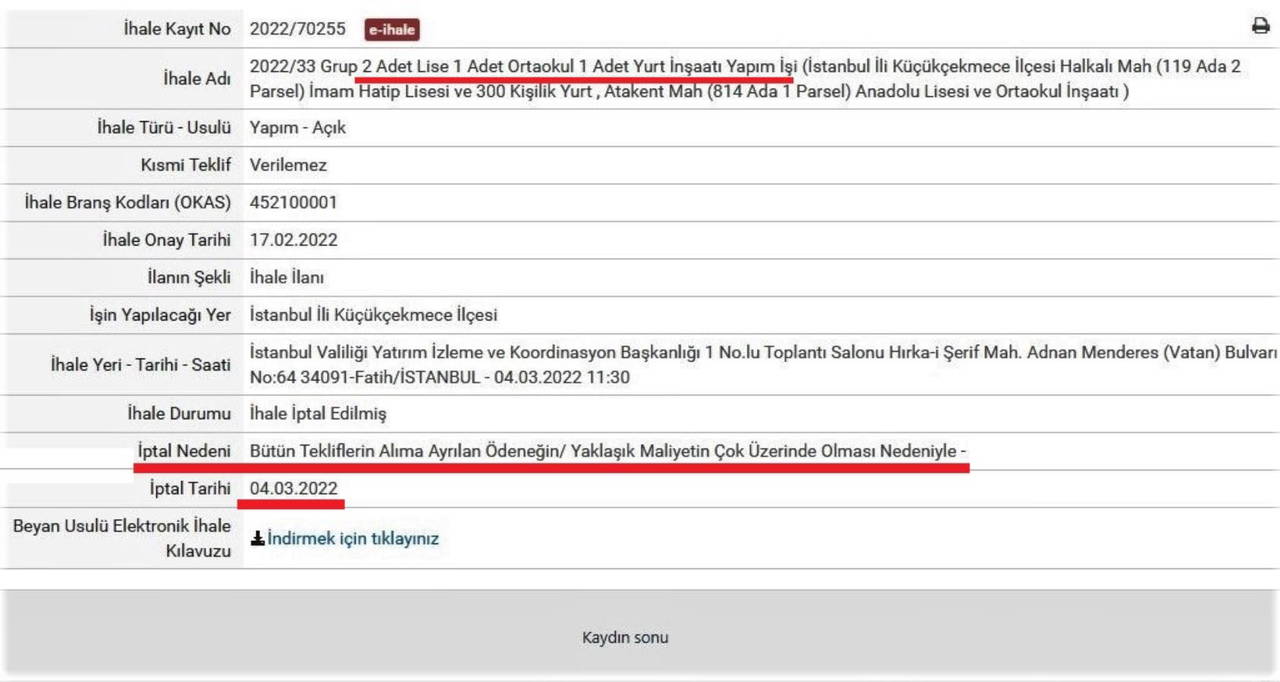Click İstanbul İli Küçükçekmece İlçesi location value
This screenshot has height=682, width=1280.
click(x=373, y=315)
